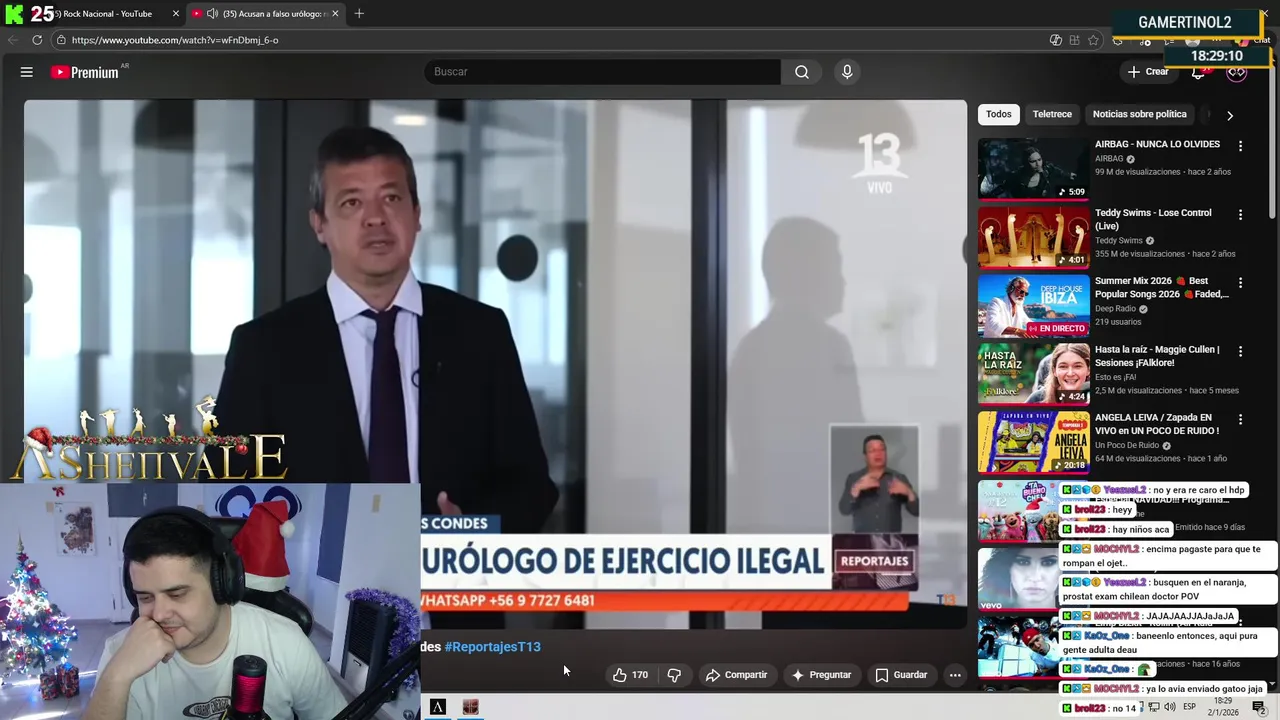Click the Compartir share button
Image resolution: width=1280 pixels, height=720 pixels.
(x=736, y=675)
